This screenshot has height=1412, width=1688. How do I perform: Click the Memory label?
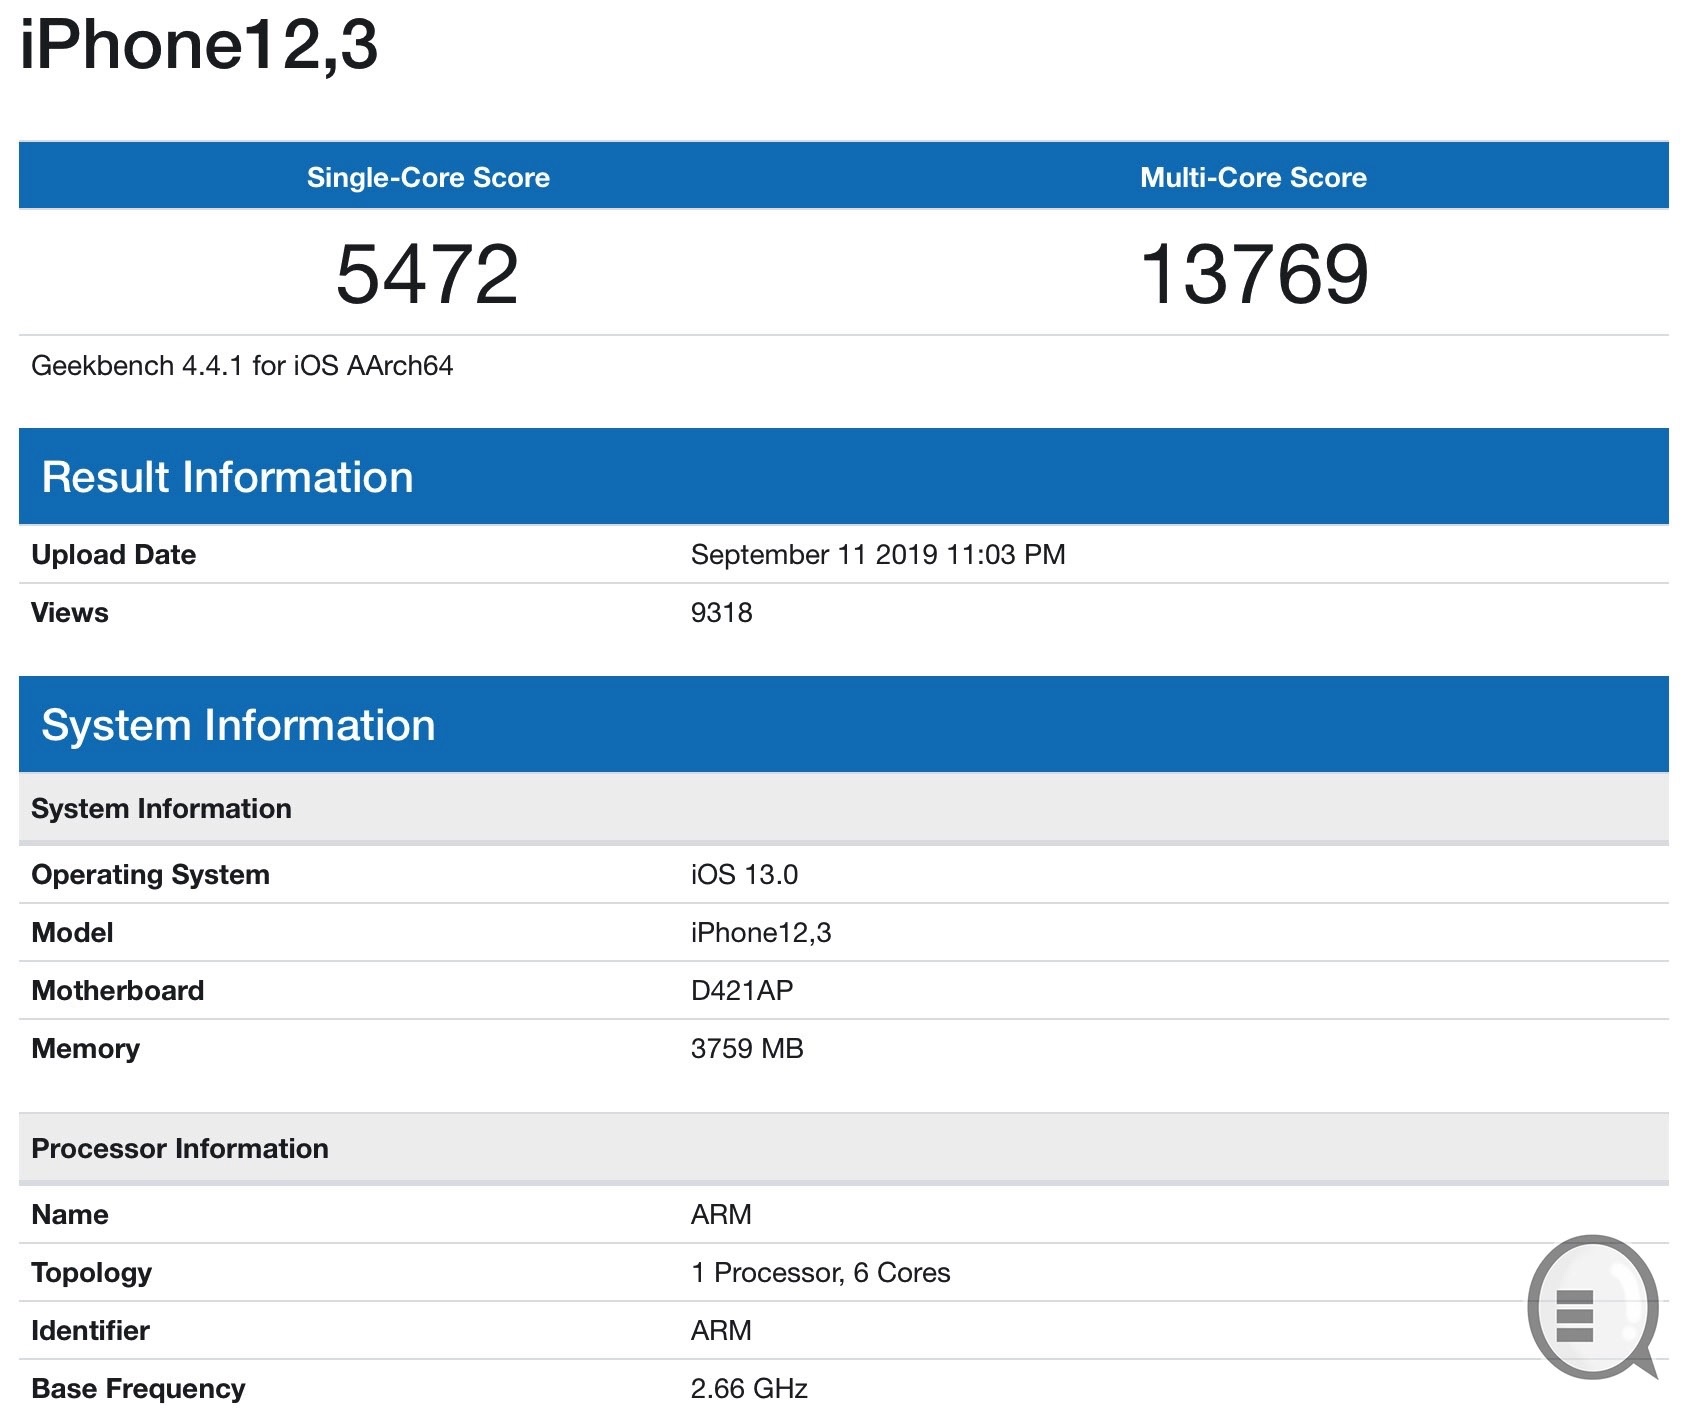(86, 1049)
